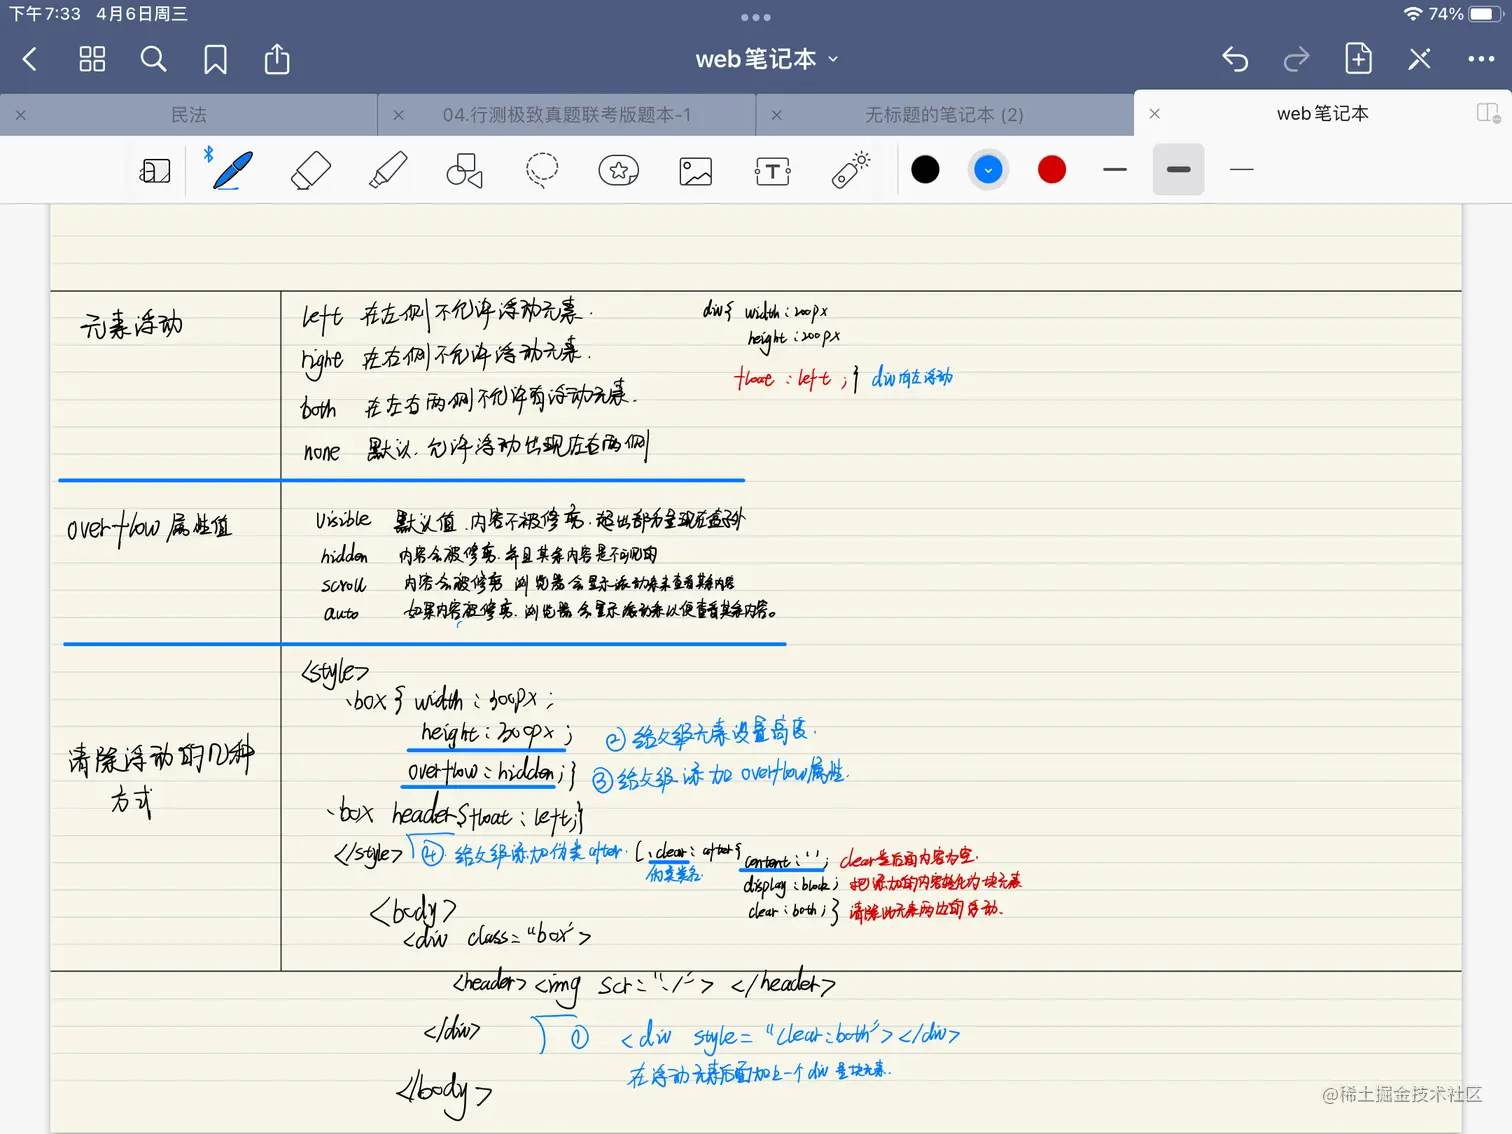Viewport: 1512px width, 1134px height.
Task: Bookmark the current page
Action: [x=215, y=60]
